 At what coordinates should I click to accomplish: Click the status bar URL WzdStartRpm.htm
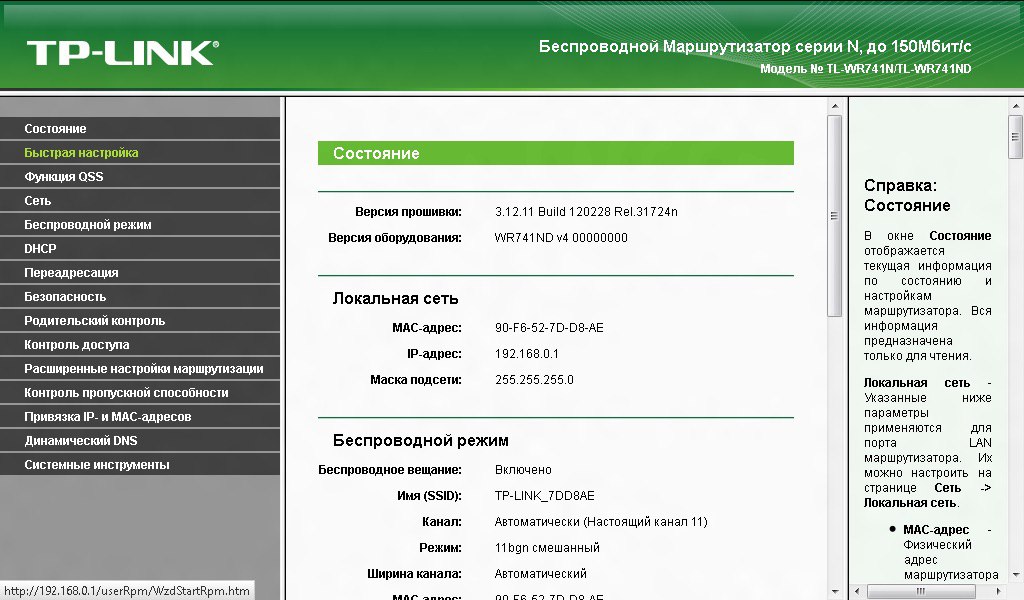click(127, 591)
